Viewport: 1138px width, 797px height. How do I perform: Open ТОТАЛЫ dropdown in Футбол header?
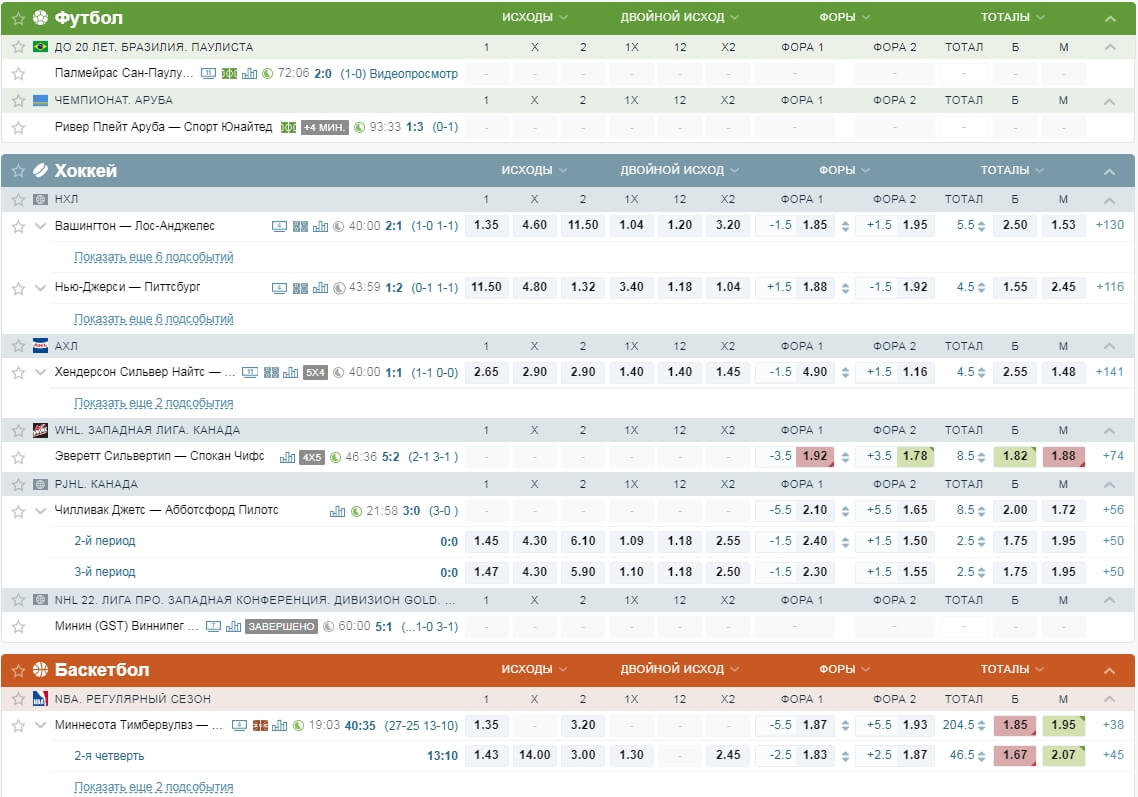coord(1012,18)
